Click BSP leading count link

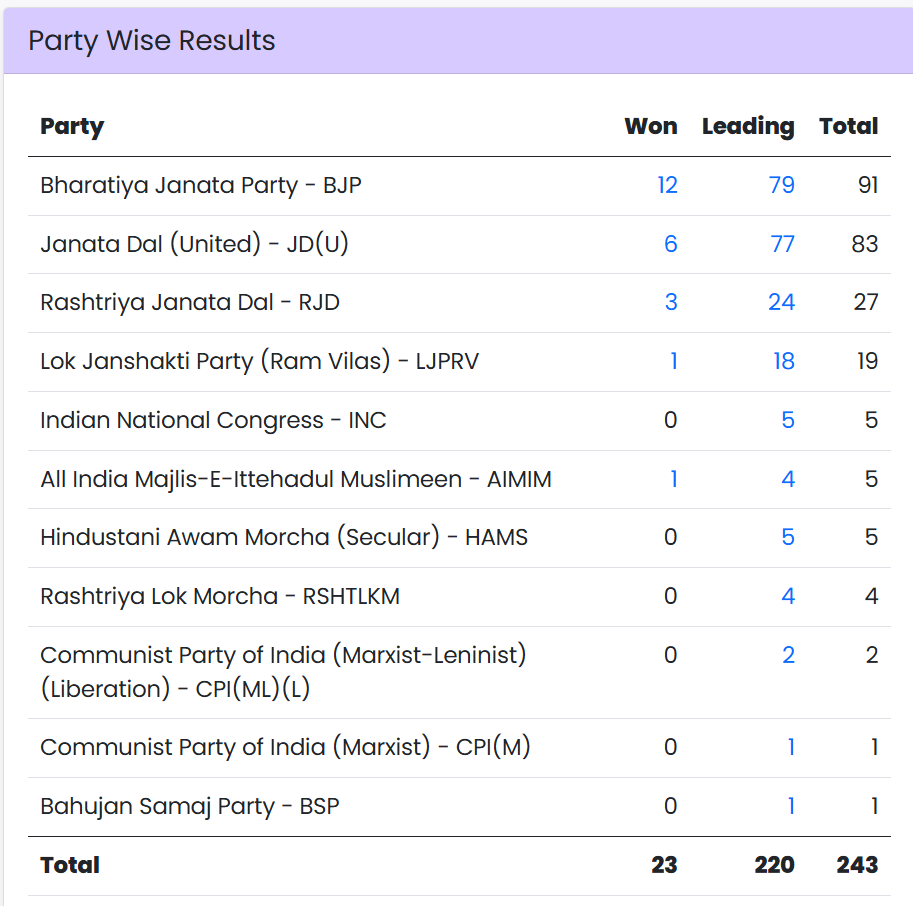pyautogui.click(x=790, y=806)
